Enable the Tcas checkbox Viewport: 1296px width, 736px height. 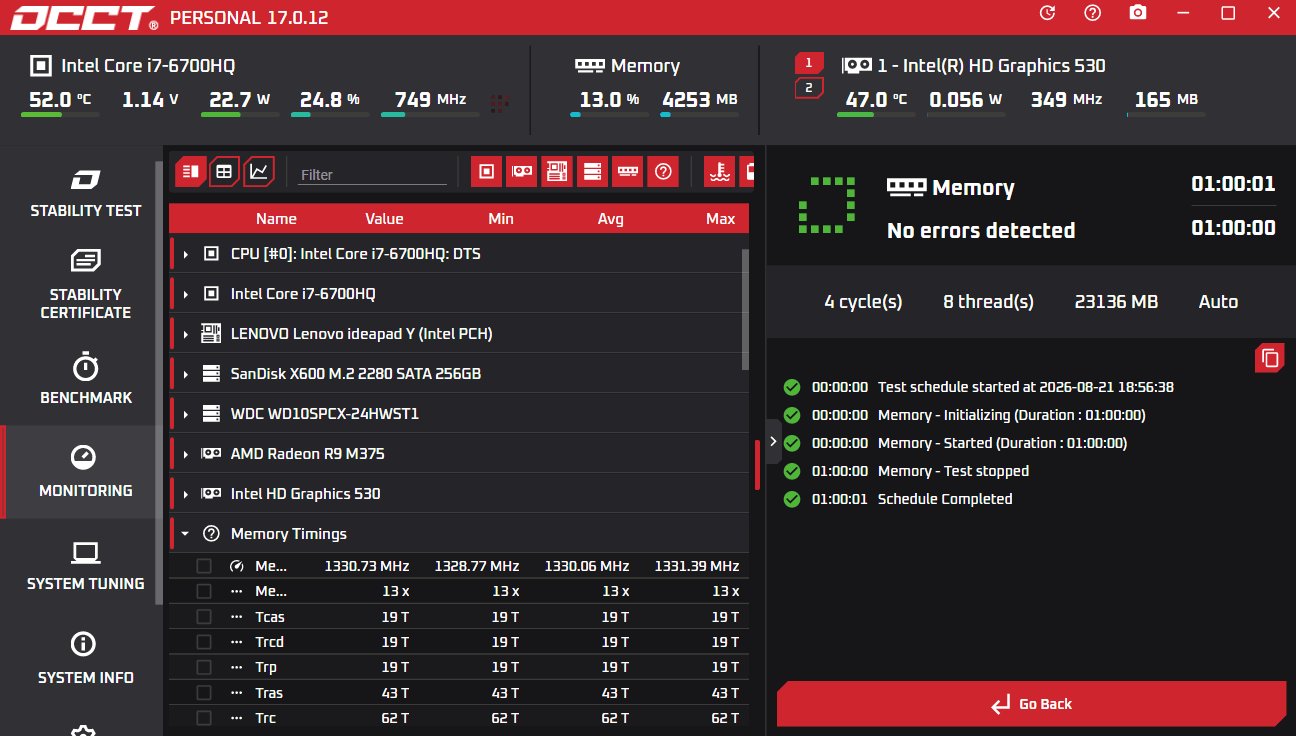pyautogui.click(x=204, y=617)
